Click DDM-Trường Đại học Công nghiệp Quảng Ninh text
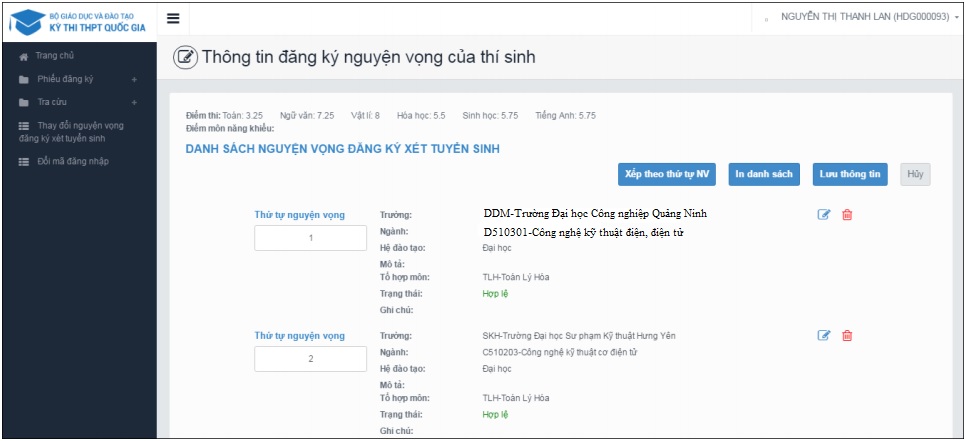The width and height of the screenshot is (966, 441). (595, 214)
